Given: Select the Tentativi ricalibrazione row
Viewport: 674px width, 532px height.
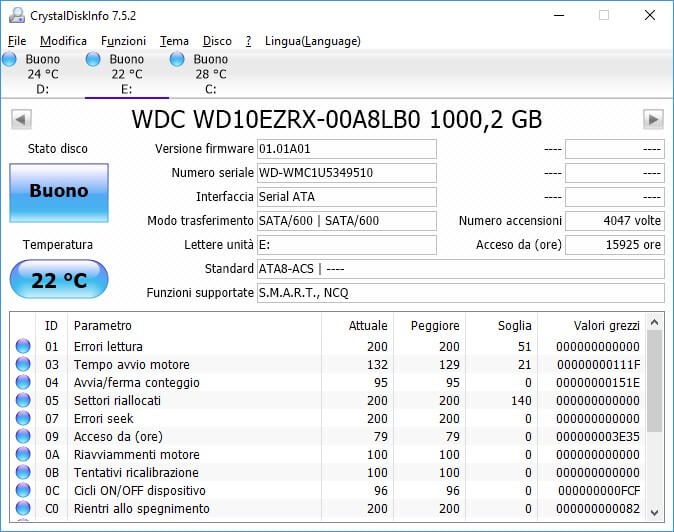Looking at the screenshot, I should [x=328, y=473].
